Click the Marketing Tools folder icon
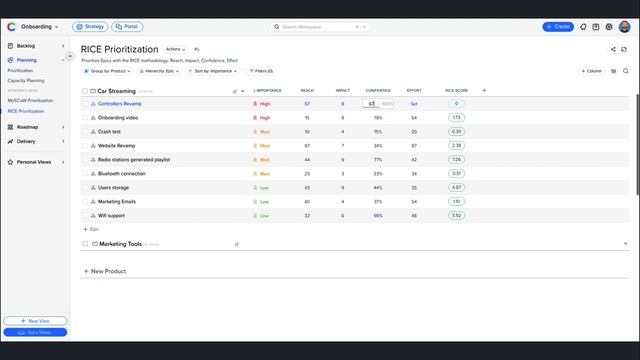 [x=95, y=244]
